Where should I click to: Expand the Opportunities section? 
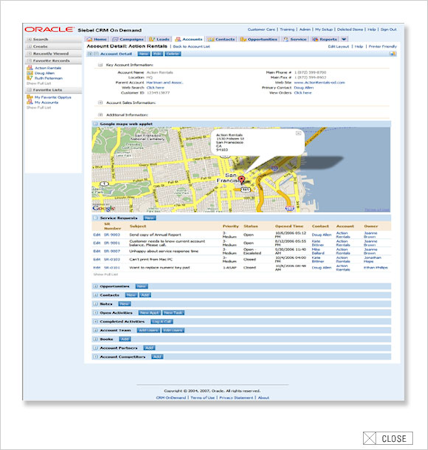pyautogui.click(x=96, y=286)
